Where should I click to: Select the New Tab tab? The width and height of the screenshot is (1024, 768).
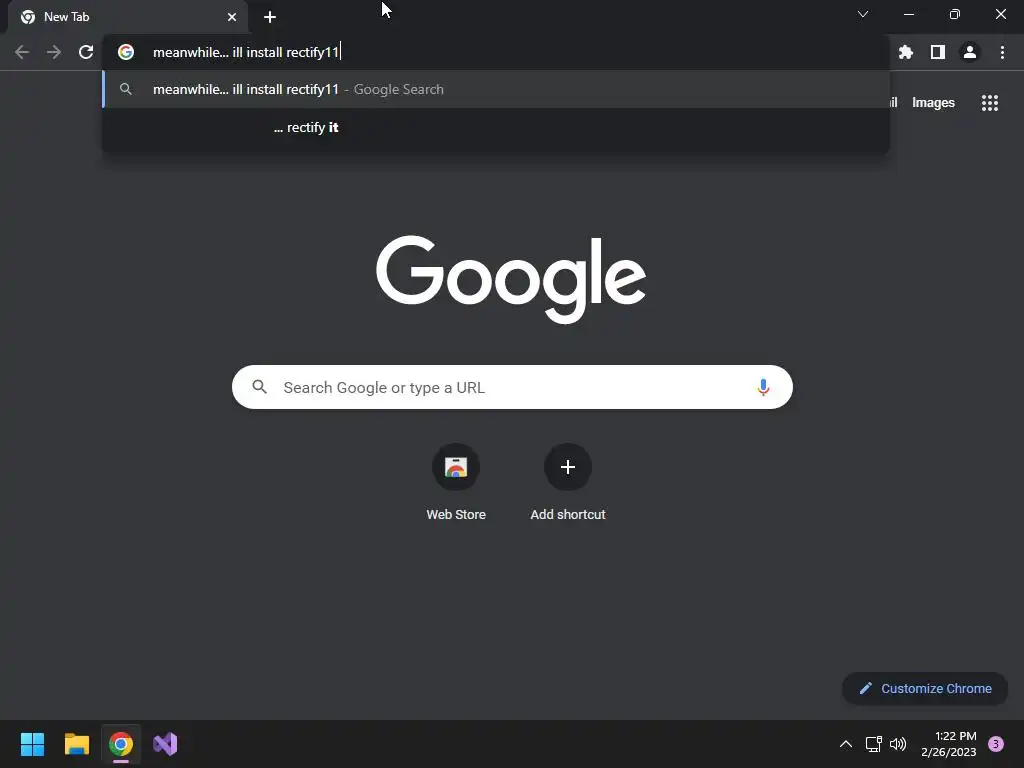click(x=127, y=17)
